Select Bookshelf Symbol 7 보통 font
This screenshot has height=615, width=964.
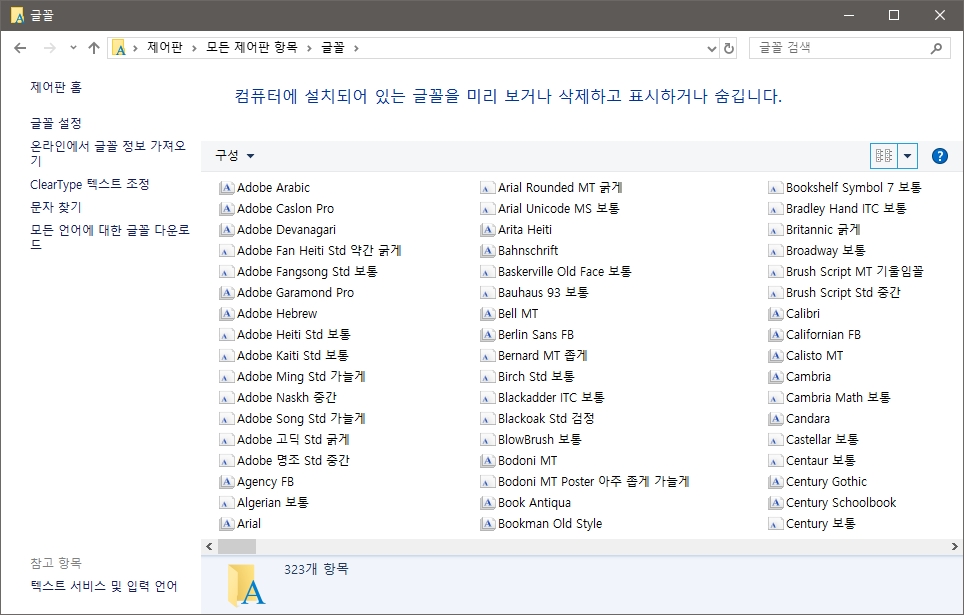click(x=845, y=188)
